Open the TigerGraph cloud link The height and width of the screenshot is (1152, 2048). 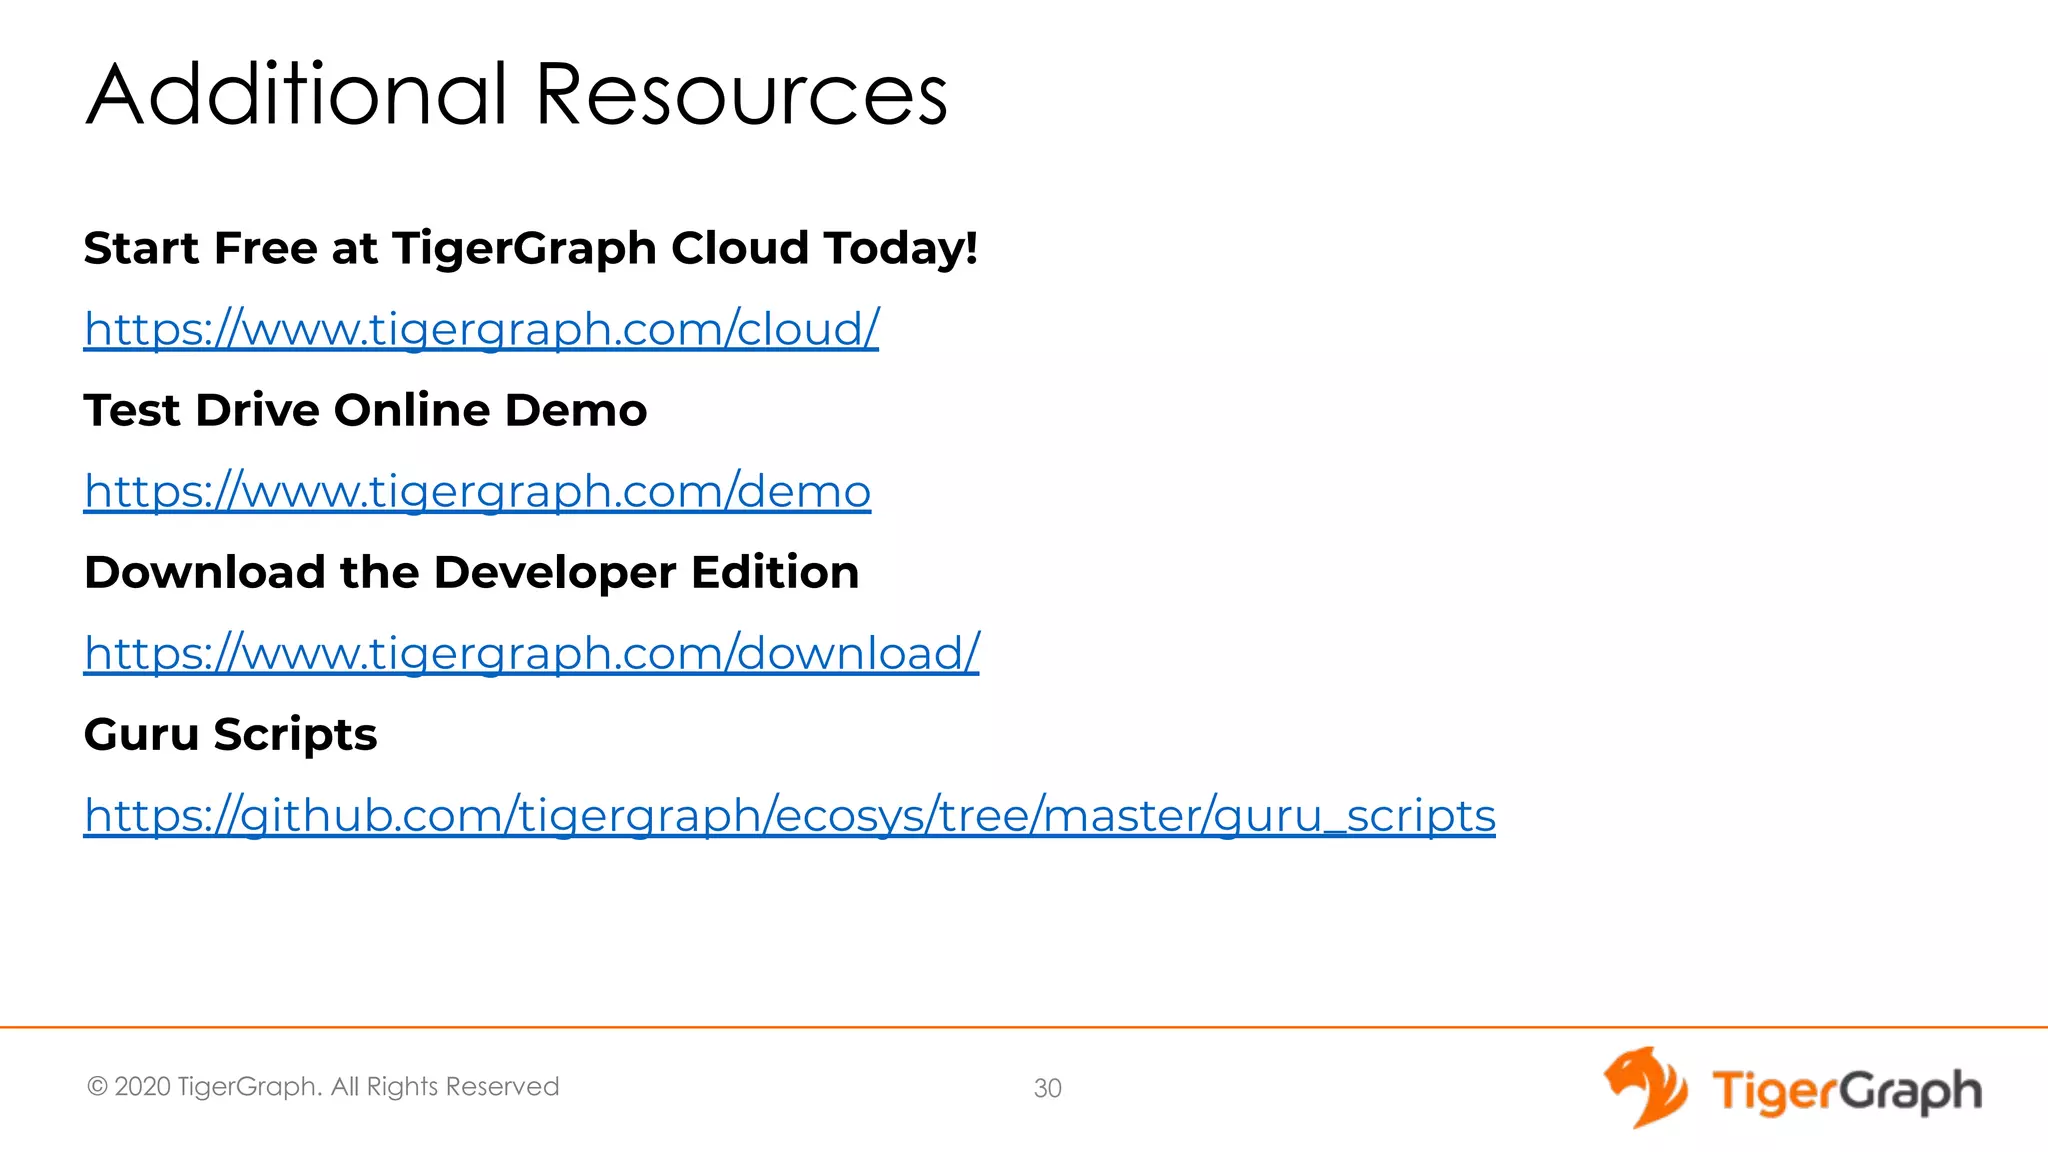[481, 329]
